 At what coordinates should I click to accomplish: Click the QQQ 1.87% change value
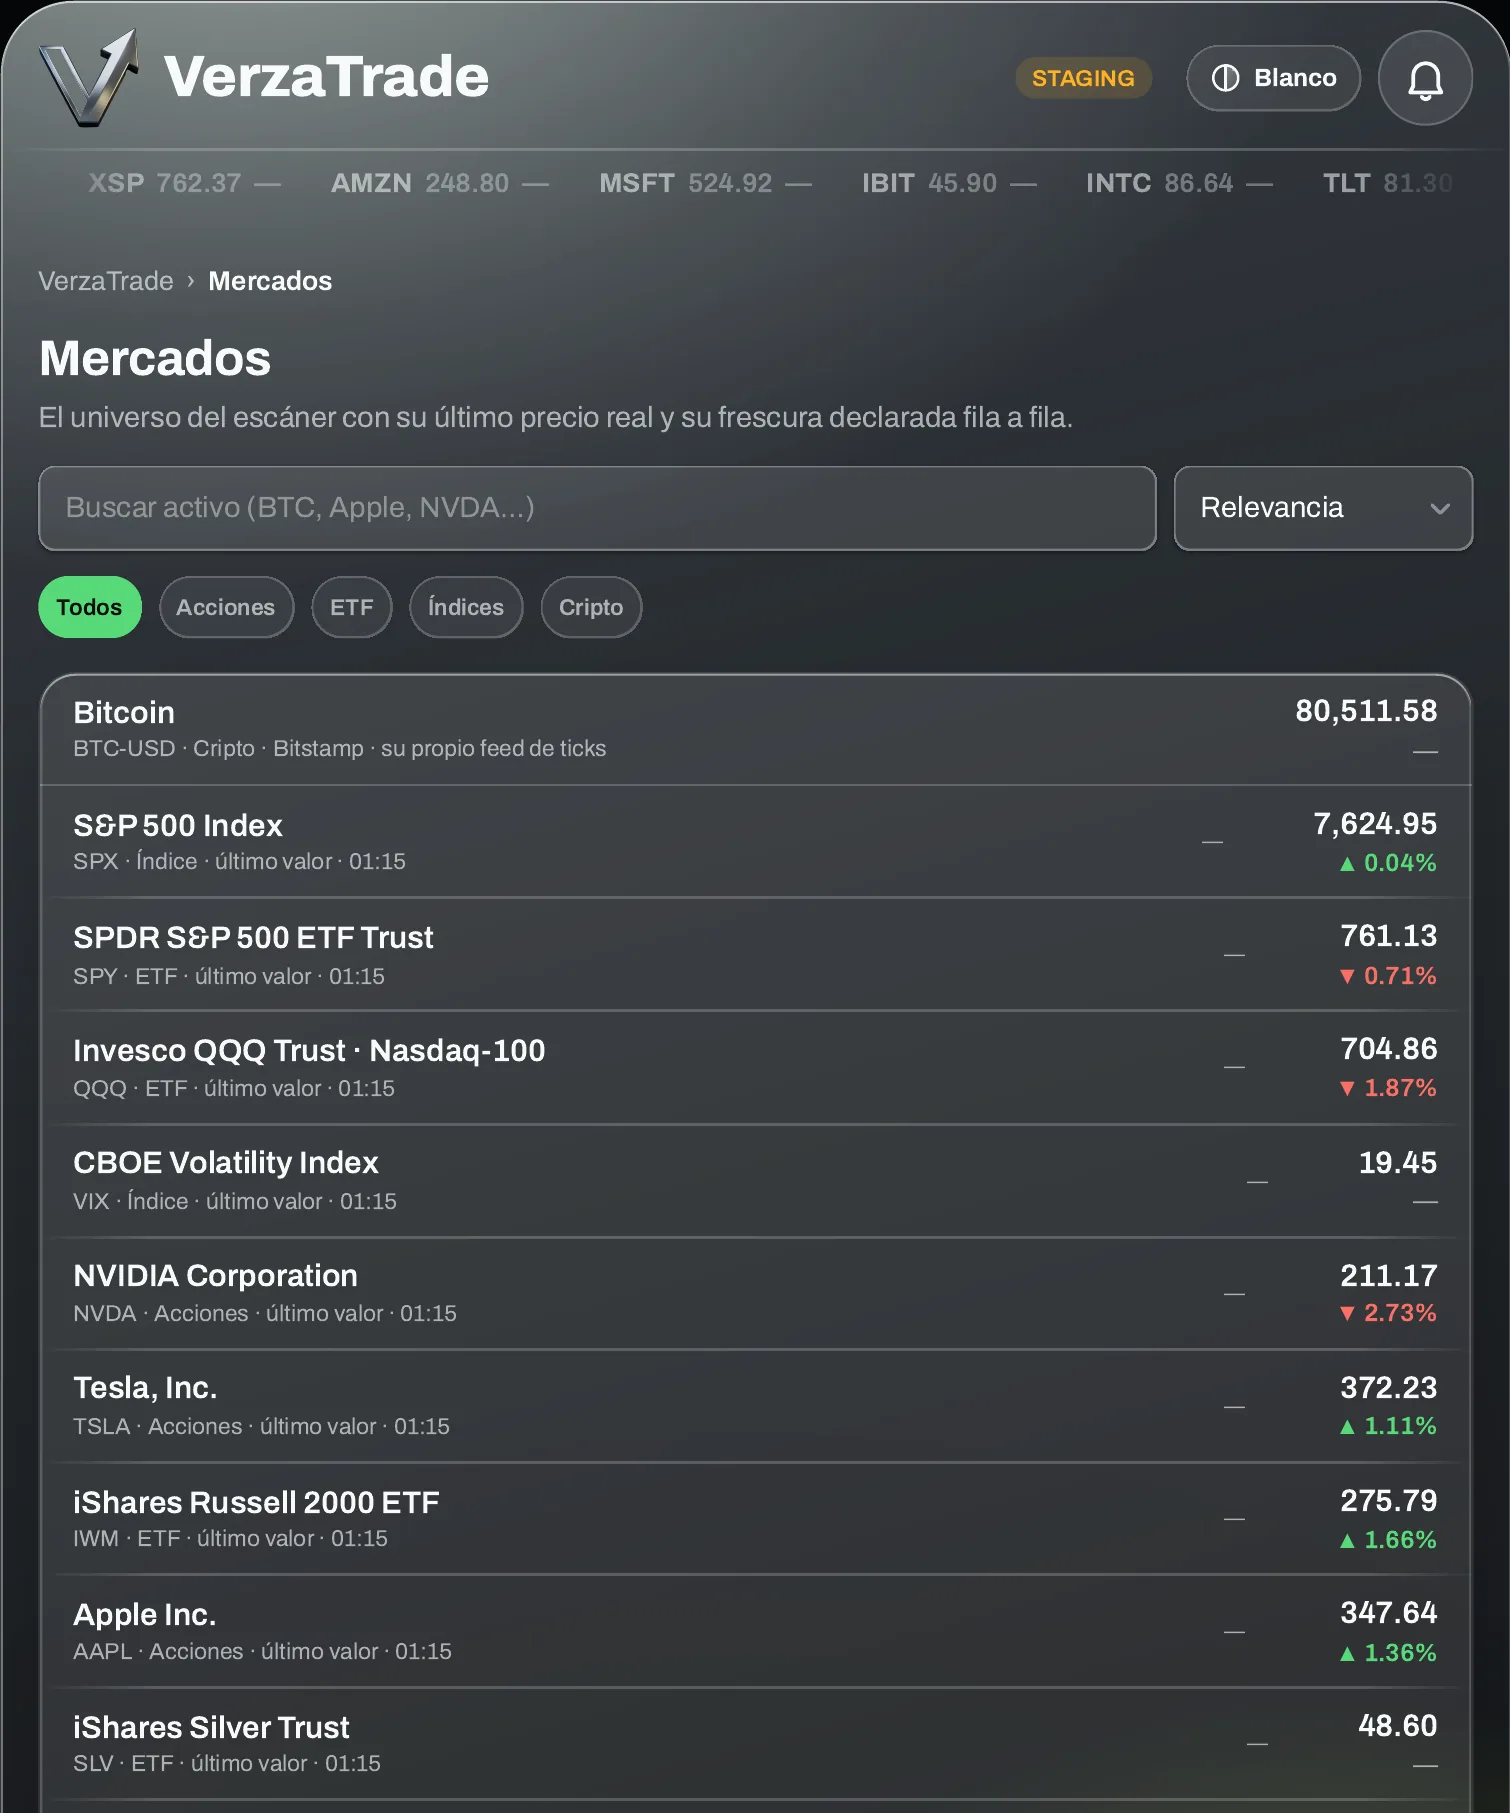pos(1388,1088)
